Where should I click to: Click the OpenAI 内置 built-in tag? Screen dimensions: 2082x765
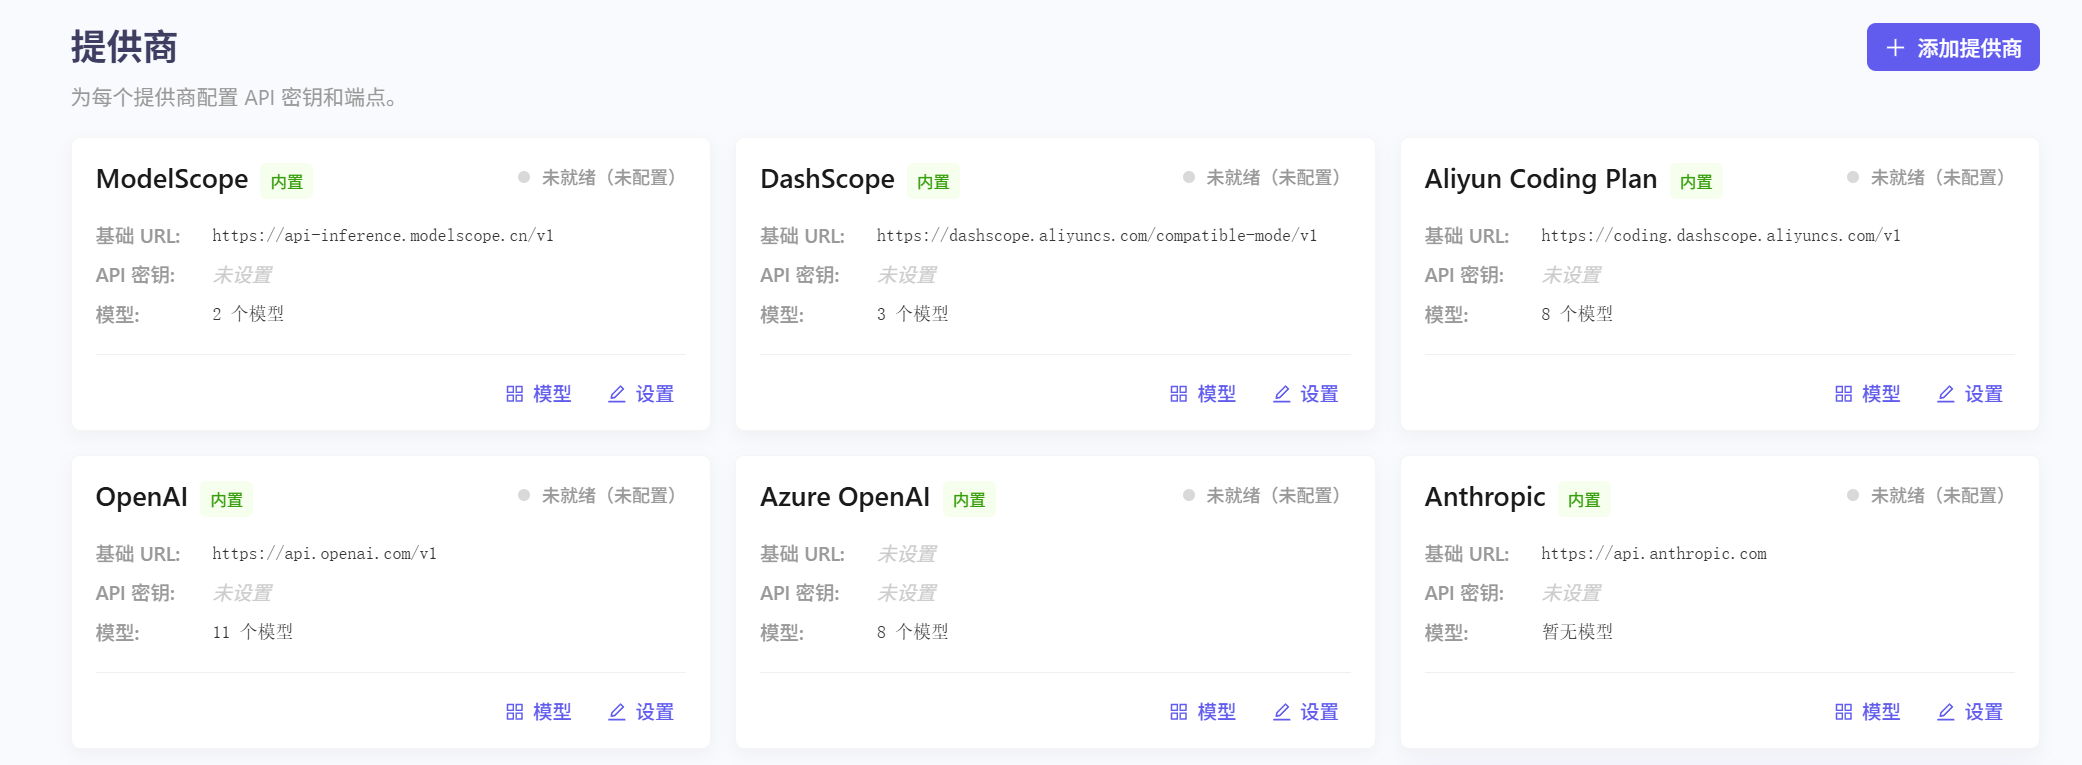[x=226, y=499]
